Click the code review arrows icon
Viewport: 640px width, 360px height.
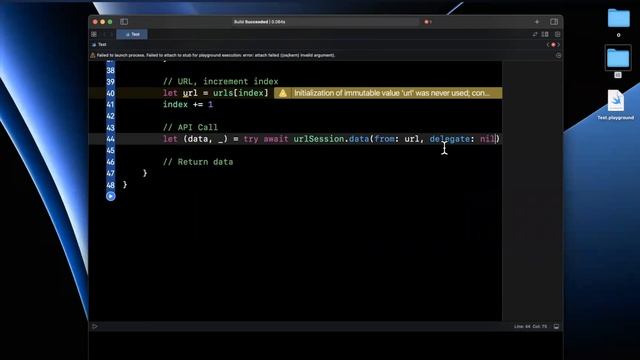click(535, 34)
